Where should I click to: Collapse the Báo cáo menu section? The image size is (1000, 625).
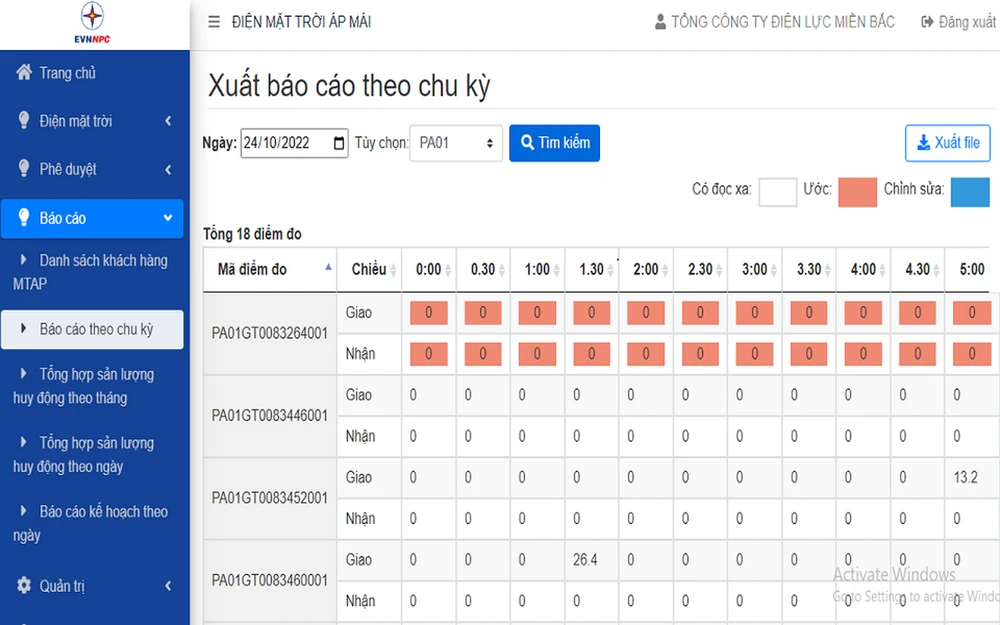[x=168, y=218]
